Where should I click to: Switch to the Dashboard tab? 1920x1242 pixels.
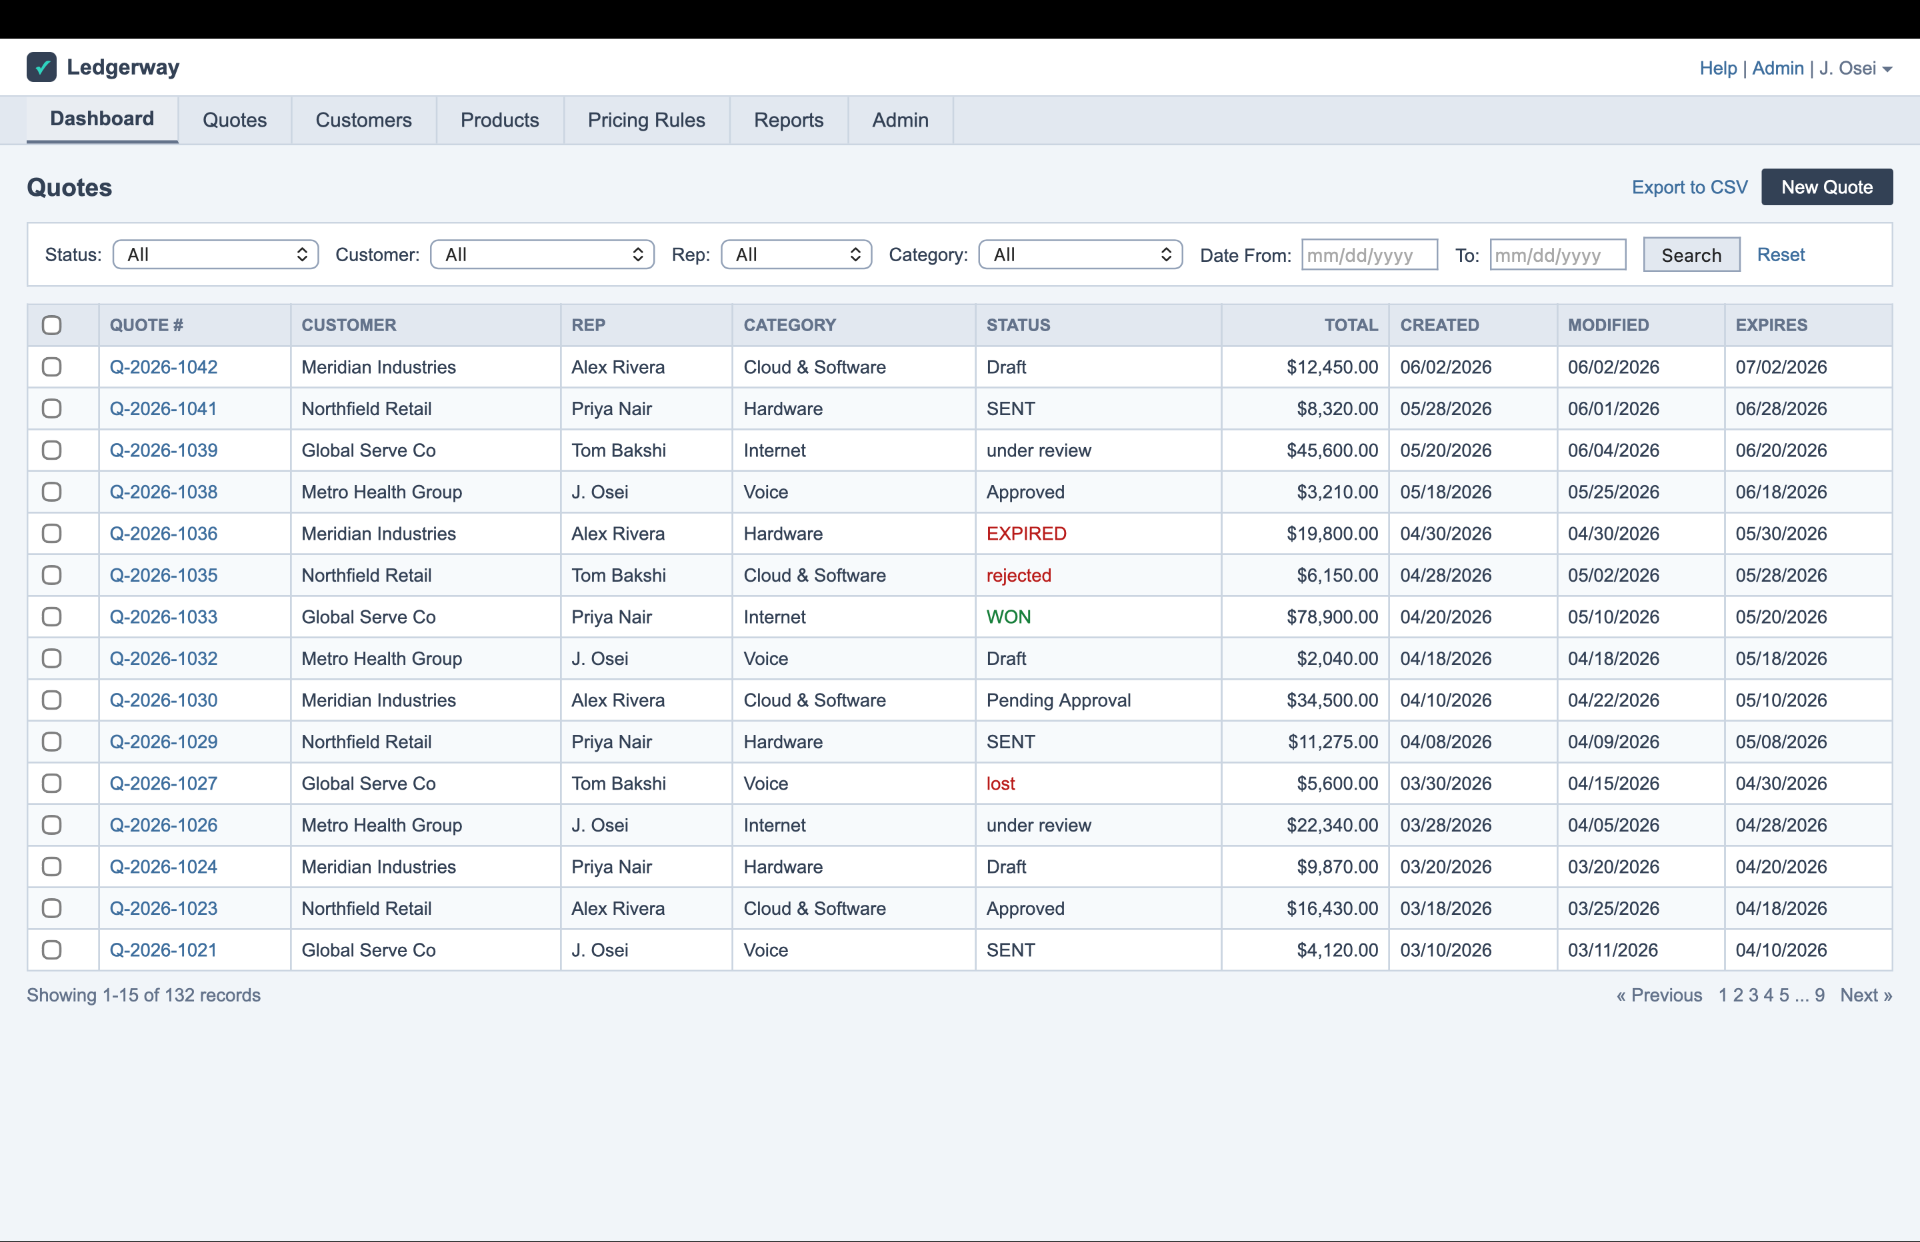tap(102, 119)
